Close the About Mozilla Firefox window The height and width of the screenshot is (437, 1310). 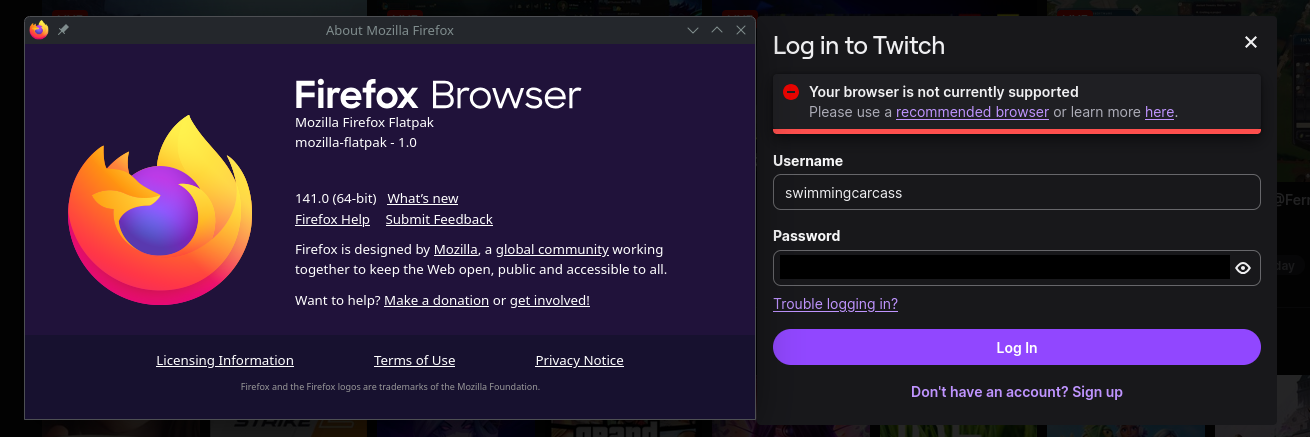(741, 31)
